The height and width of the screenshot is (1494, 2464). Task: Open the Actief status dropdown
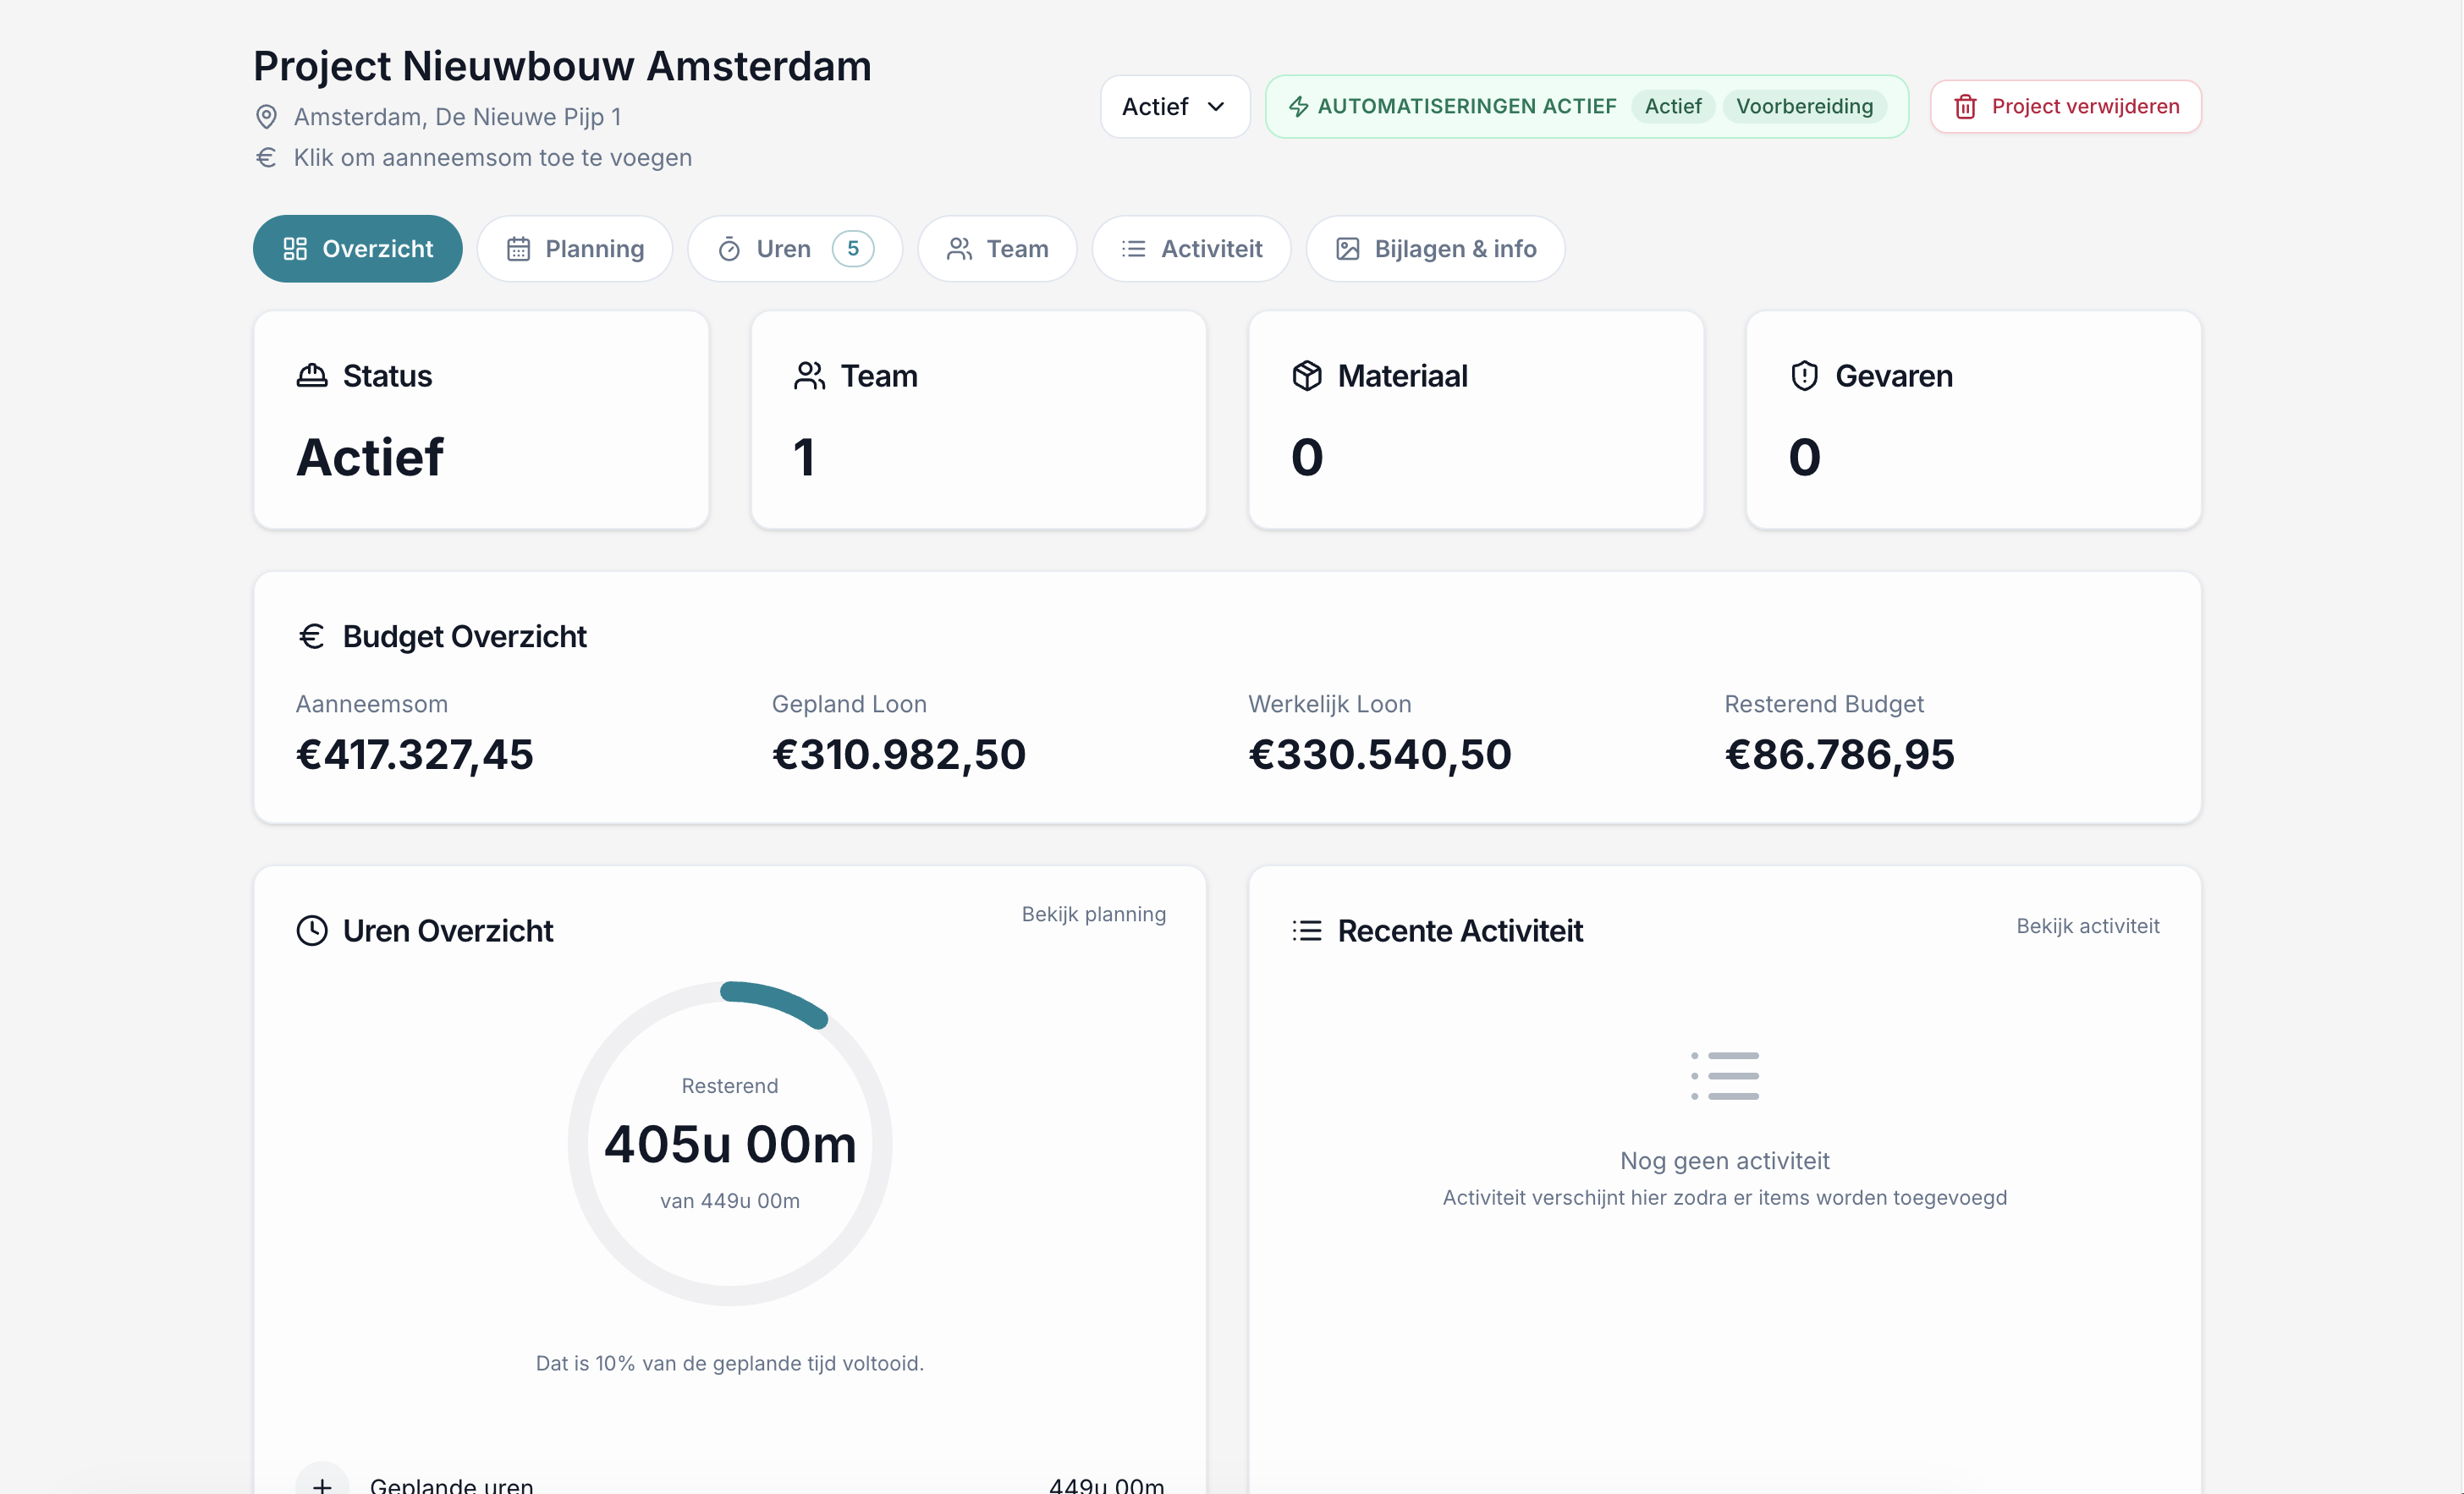point(1174,106)
